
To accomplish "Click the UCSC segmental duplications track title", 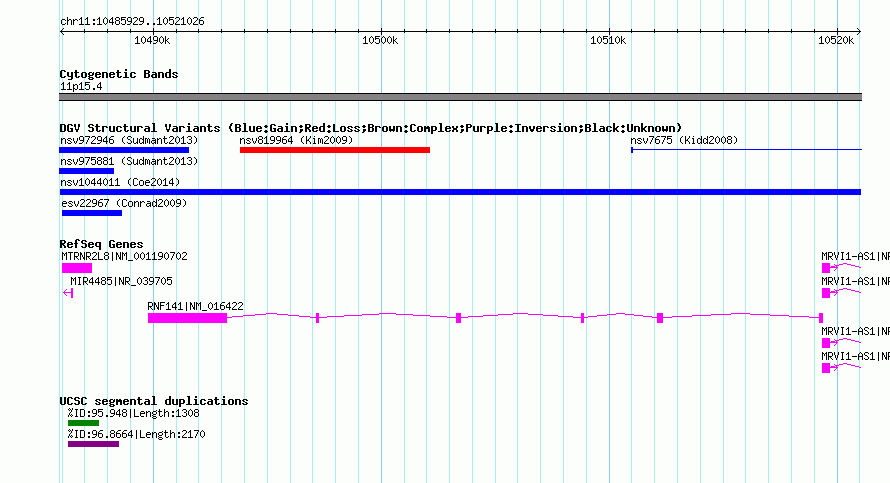I will tap(154, 401).
